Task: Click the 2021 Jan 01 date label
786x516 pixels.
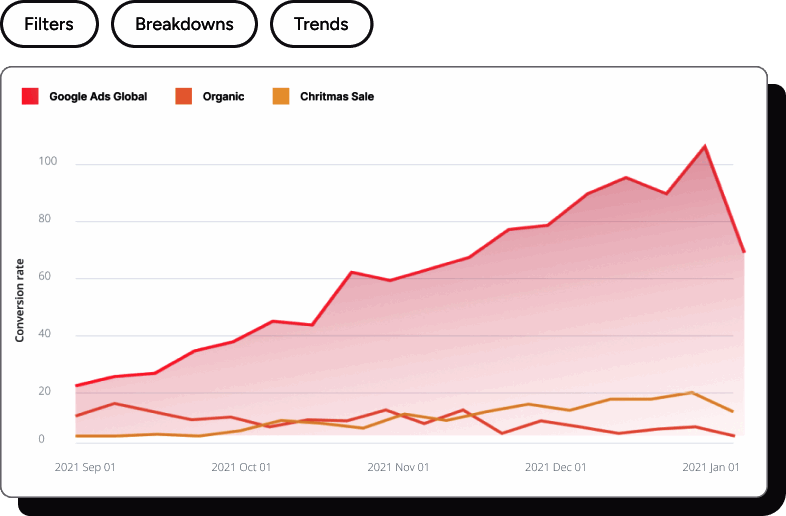Action: tap(711, 467)
